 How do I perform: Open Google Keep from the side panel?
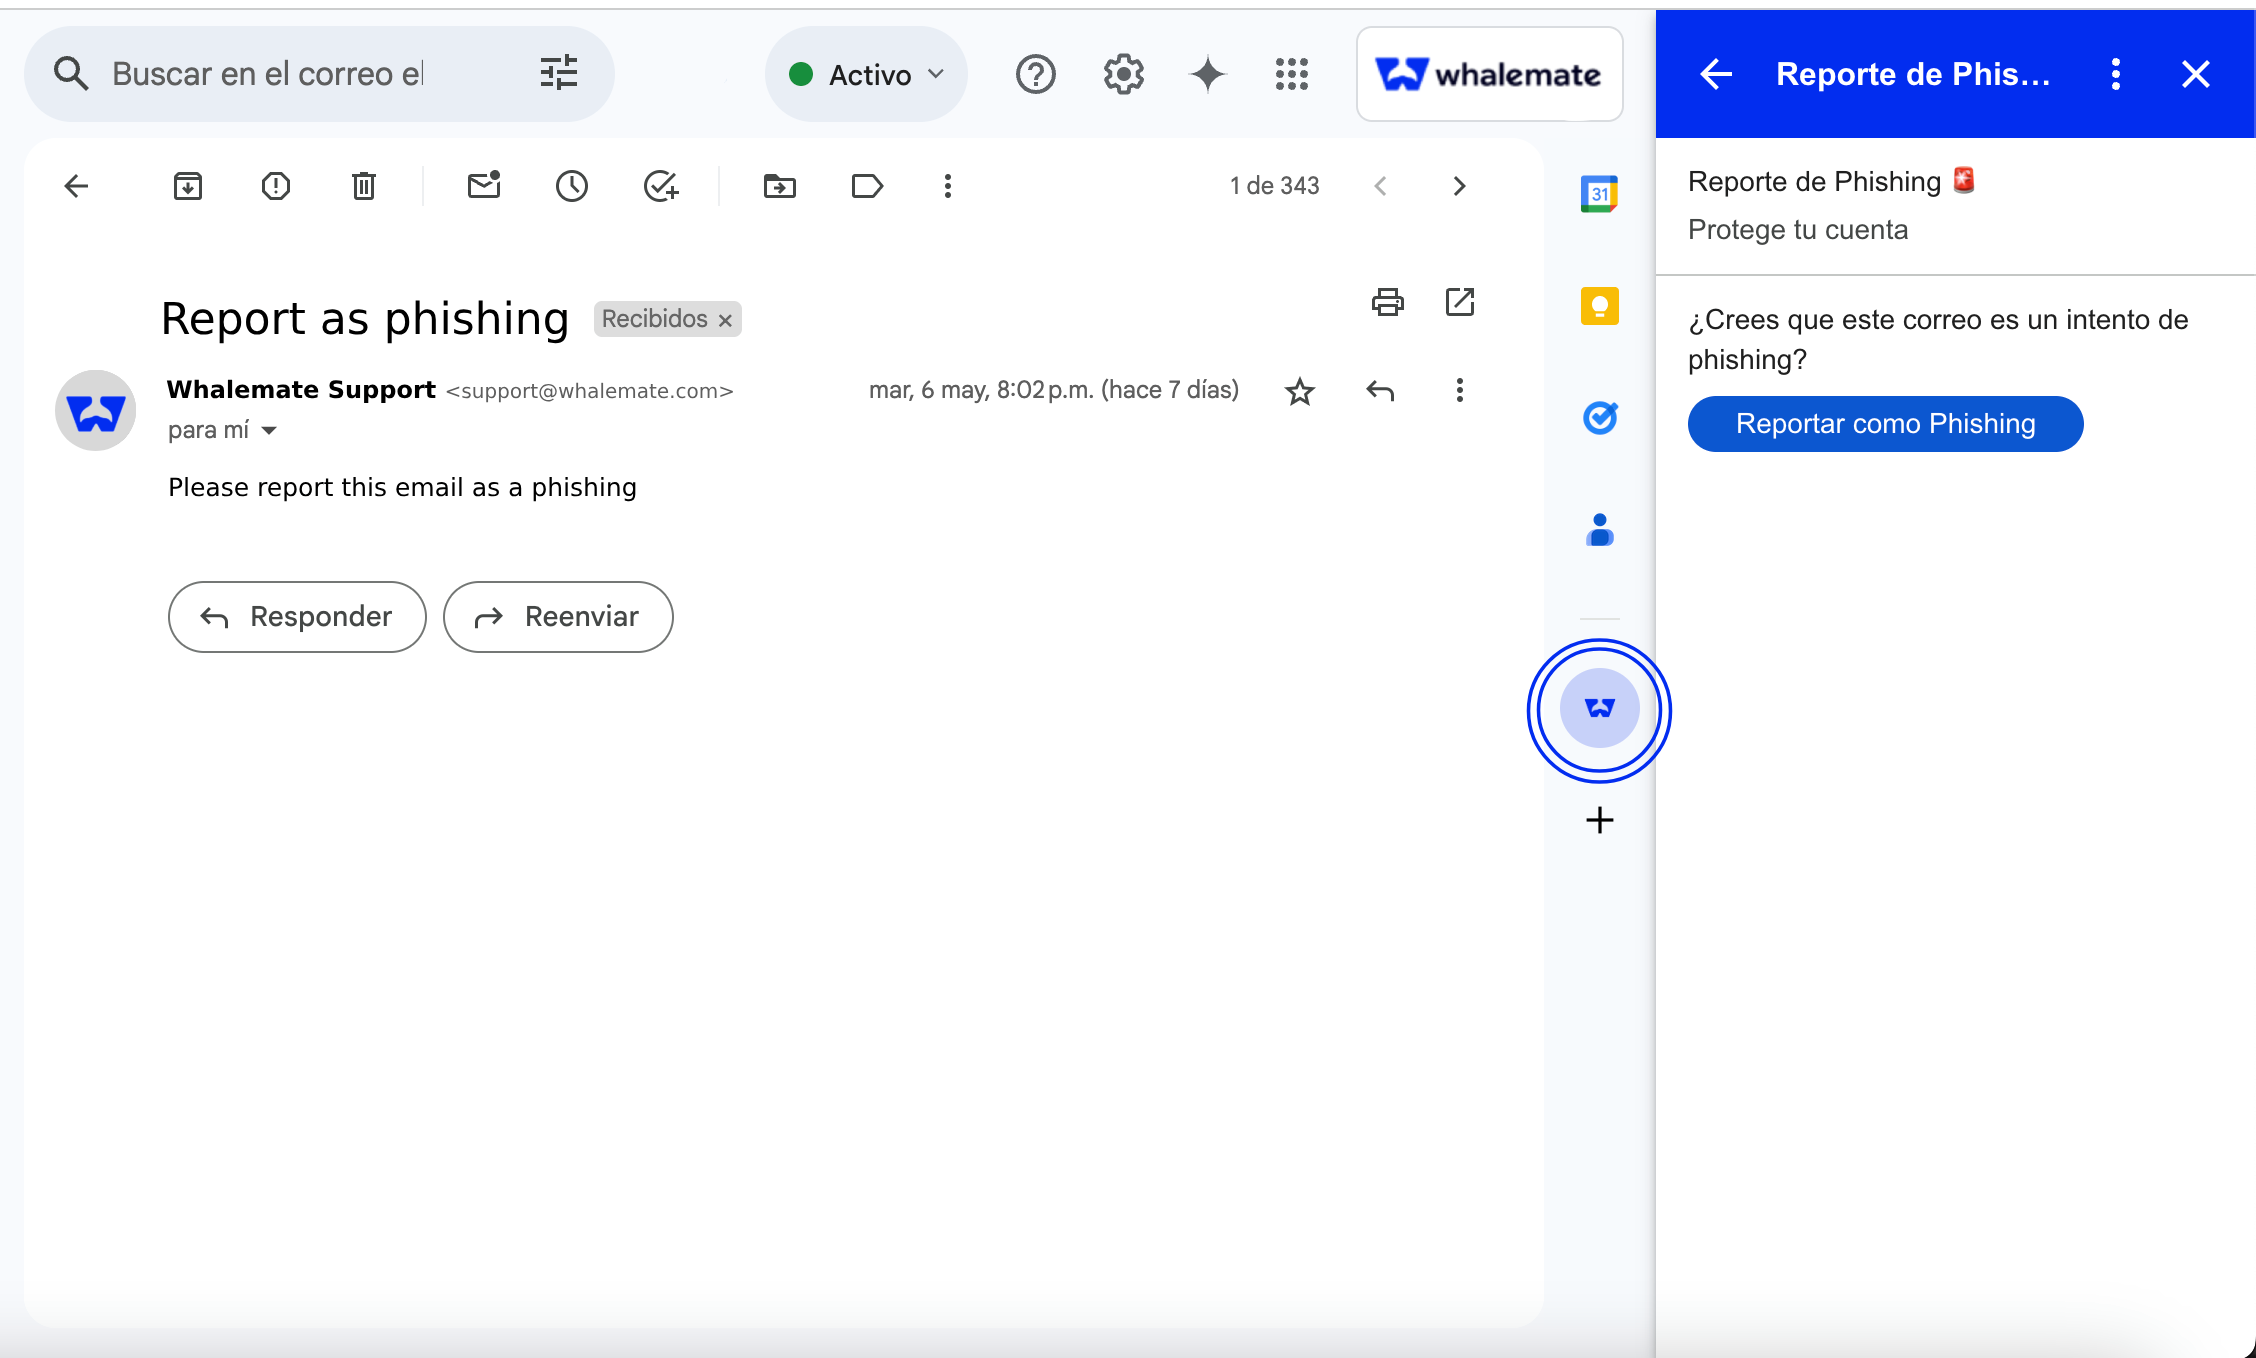tap(1599, 306)
